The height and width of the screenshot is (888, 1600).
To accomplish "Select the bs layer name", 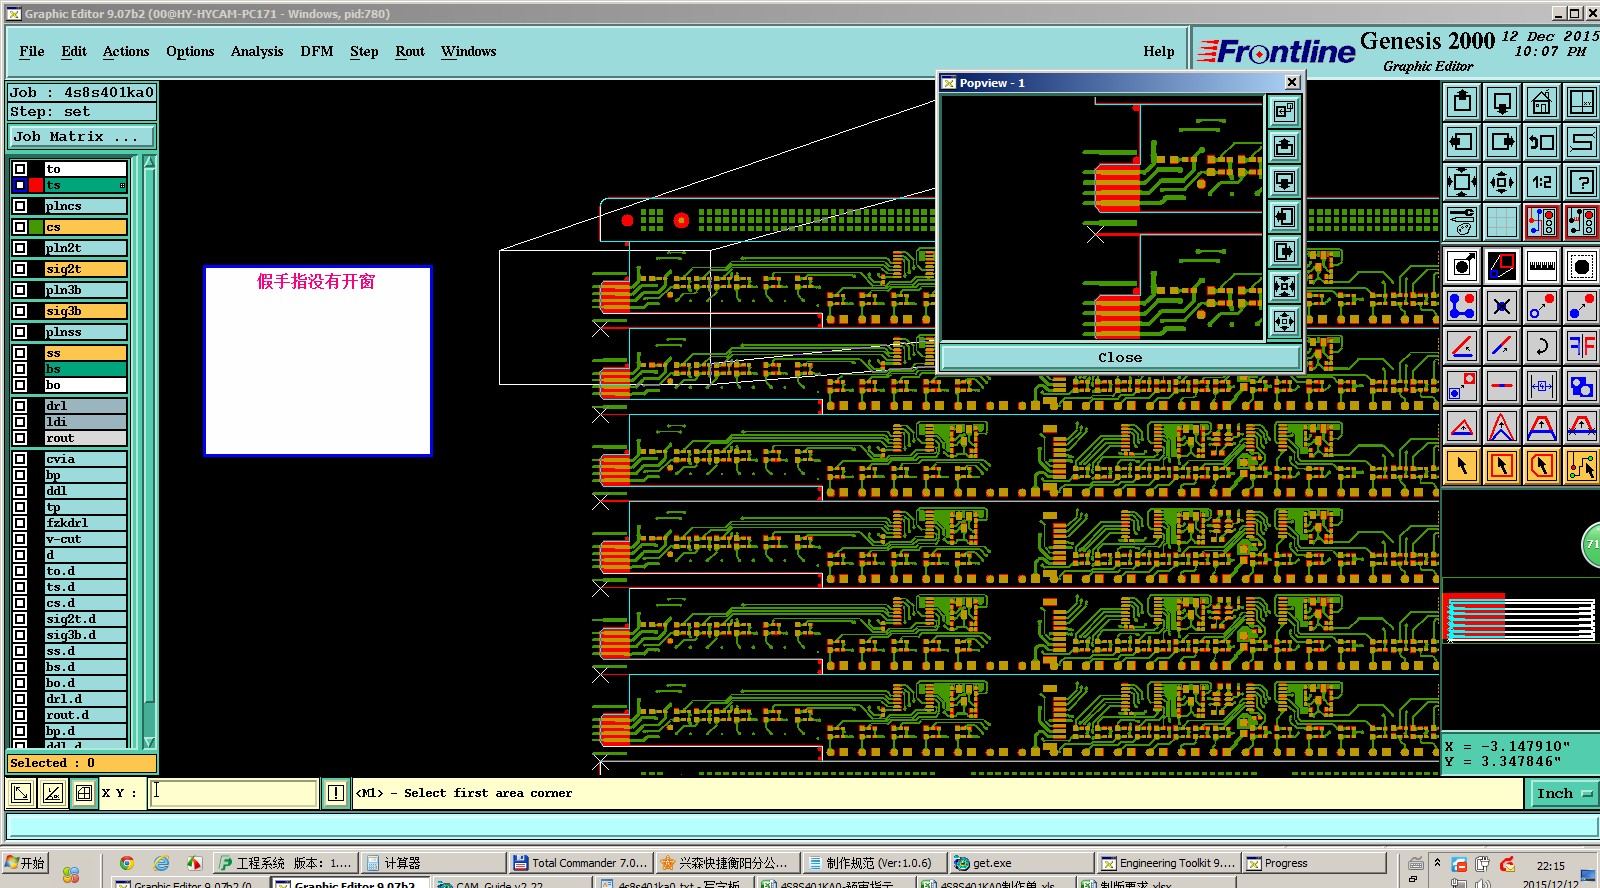I will 85,369.
